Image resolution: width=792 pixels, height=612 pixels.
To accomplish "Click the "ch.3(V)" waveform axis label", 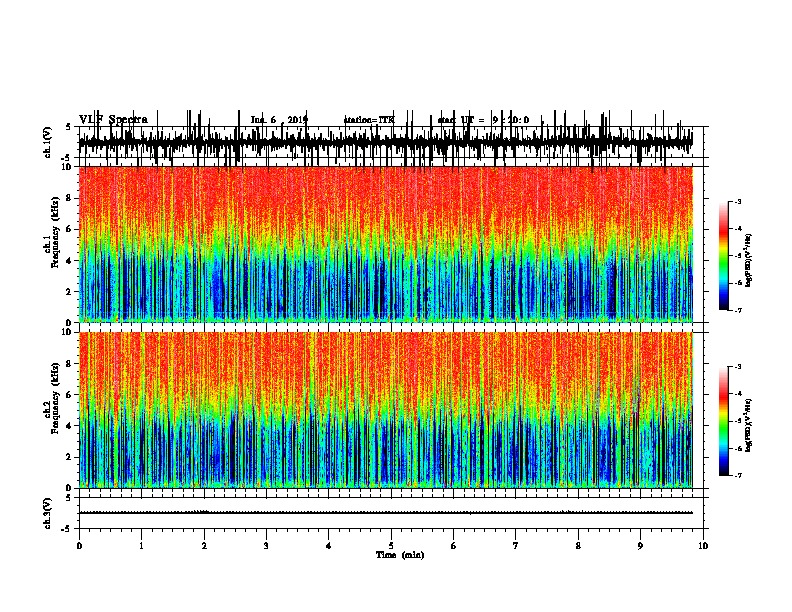I will click(x=48, y=513).
